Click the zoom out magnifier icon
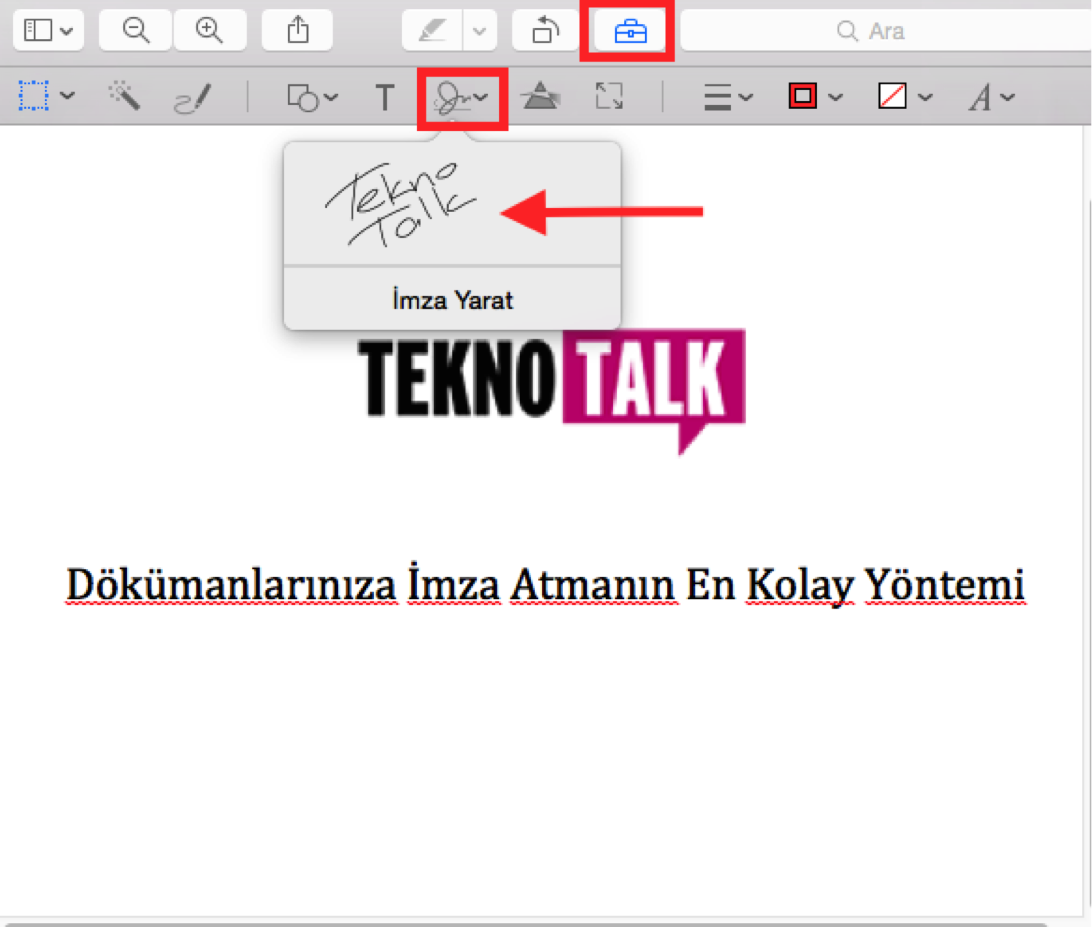1092x928 pixels. [135, 31]
